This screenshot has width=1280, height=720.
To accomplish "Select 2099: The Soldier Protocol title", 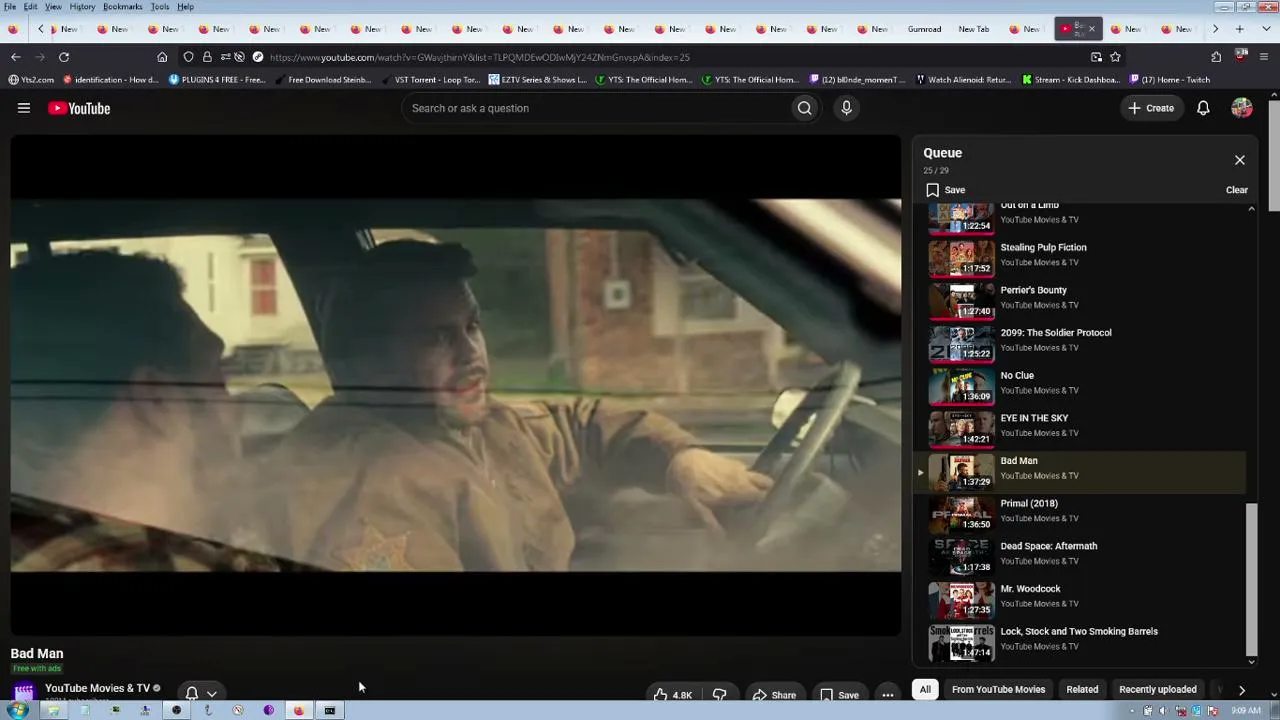I will tap(1056, 333).
